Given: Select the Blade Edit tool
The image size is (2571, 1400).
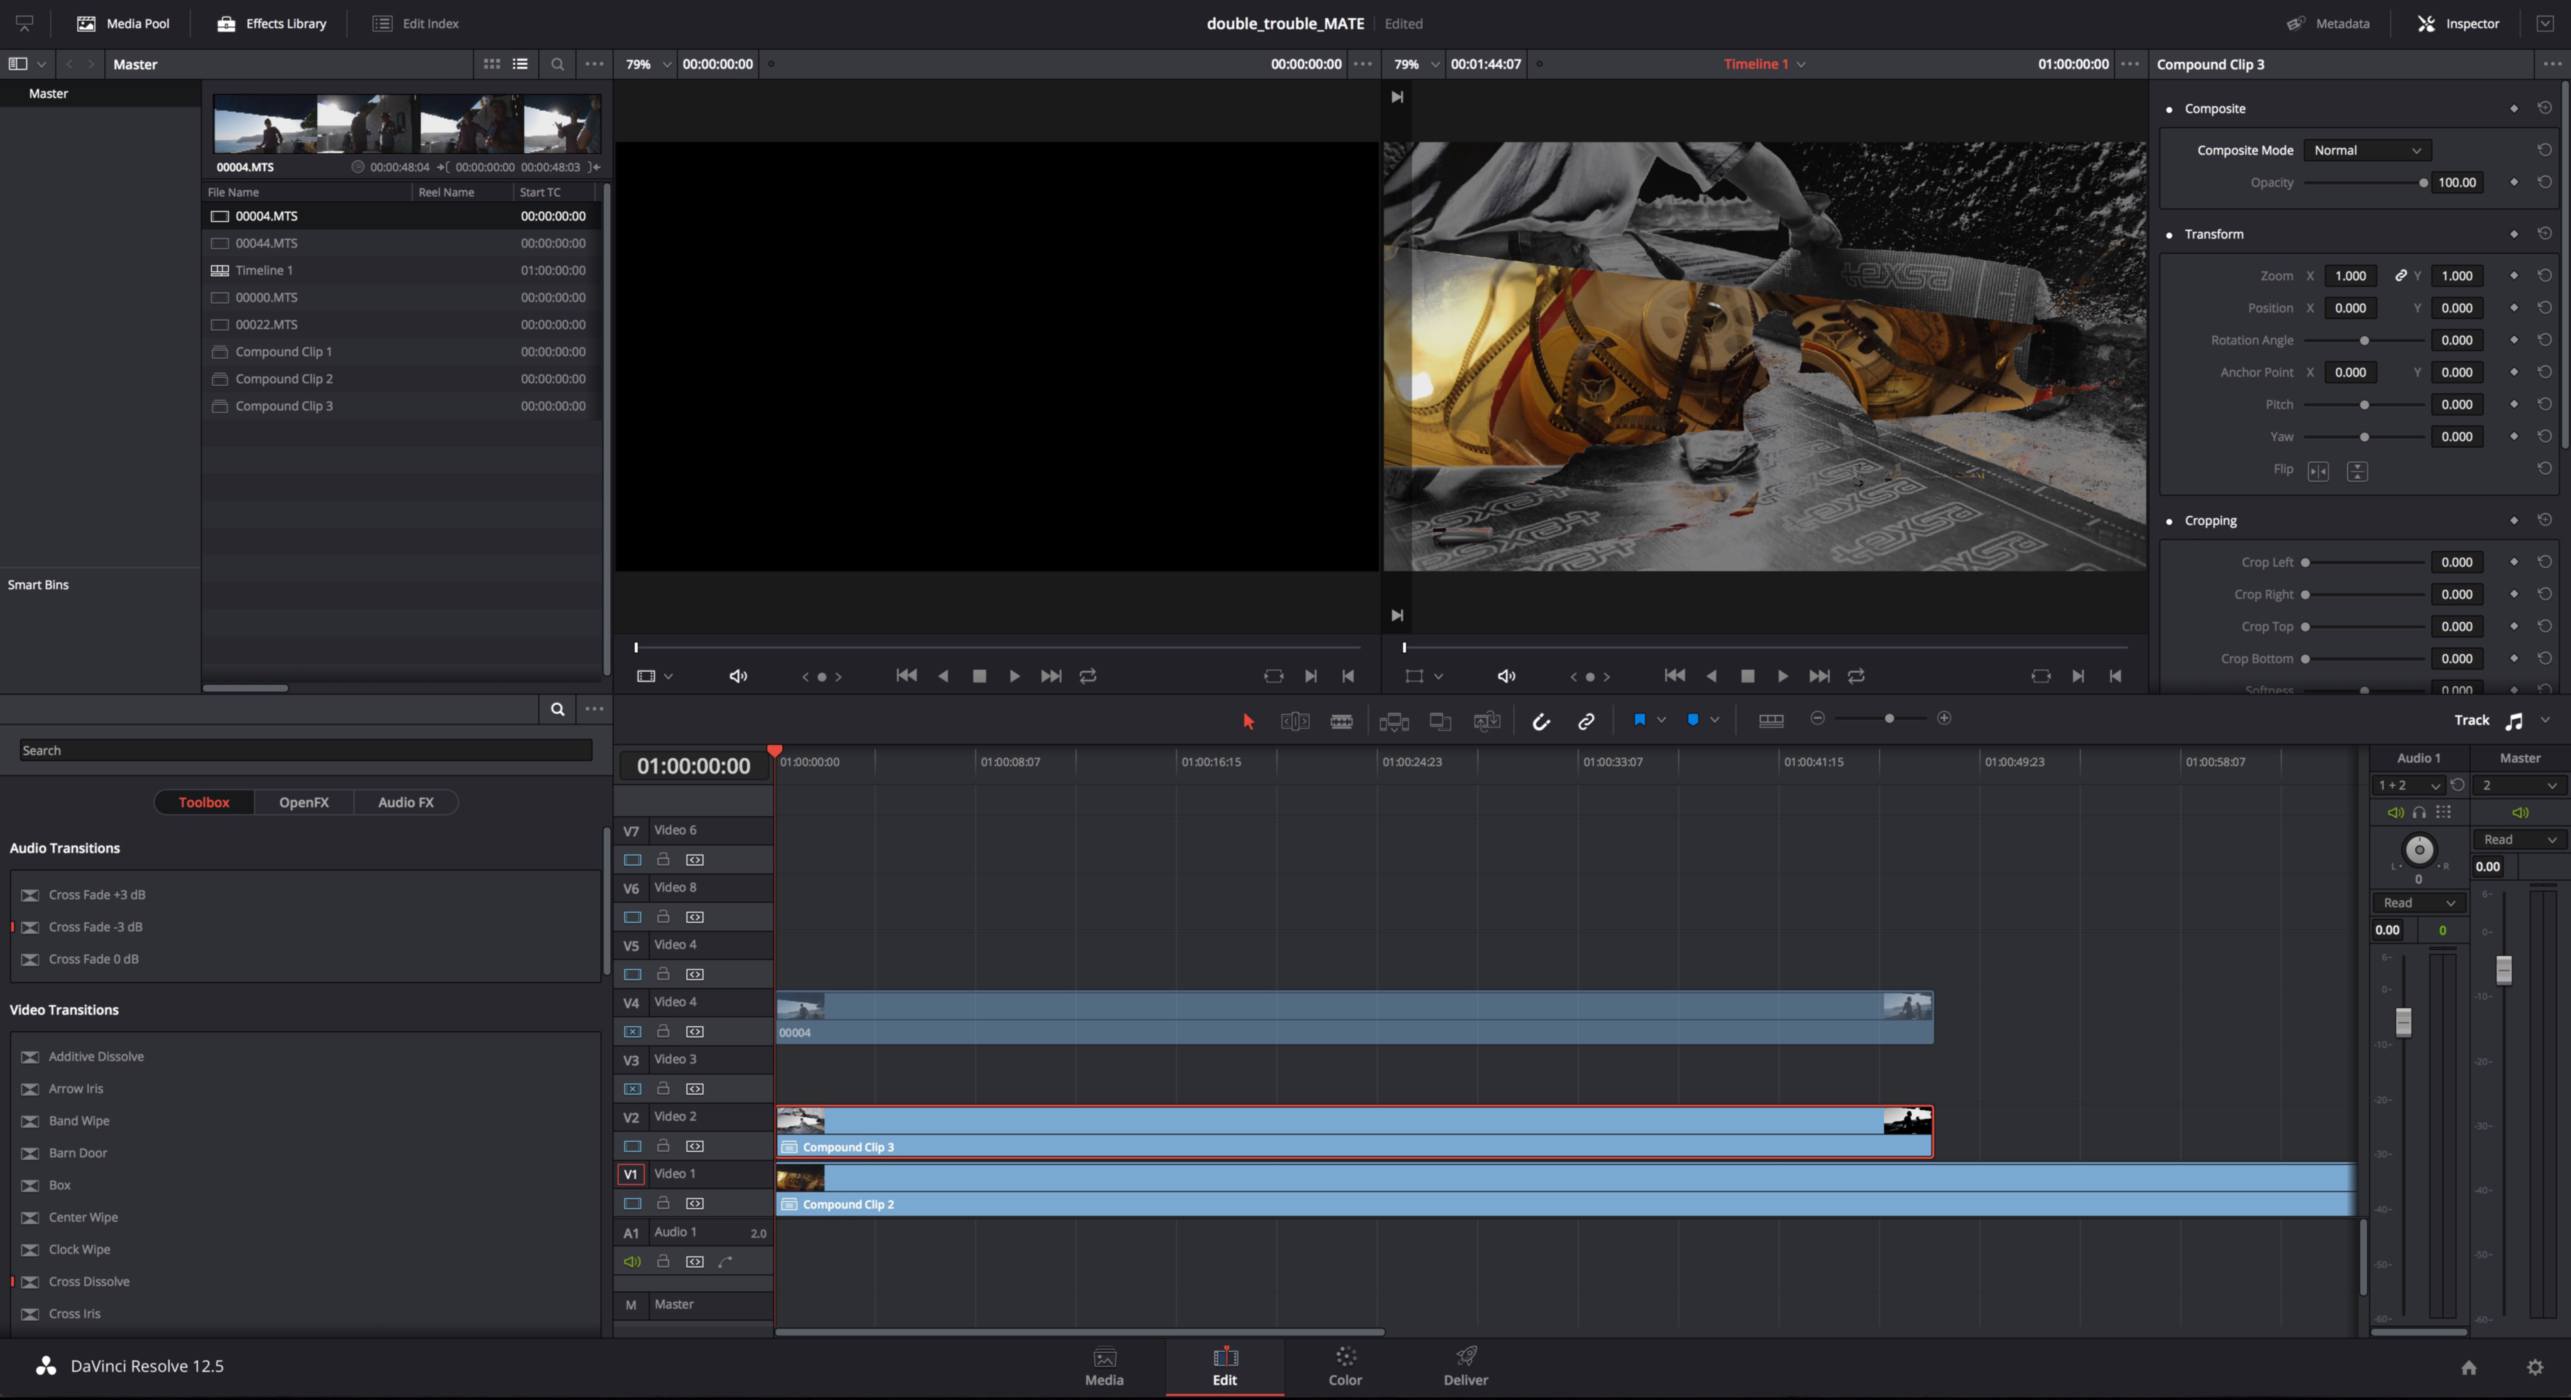Looking at the screenshot, I should coord(1341,721).
